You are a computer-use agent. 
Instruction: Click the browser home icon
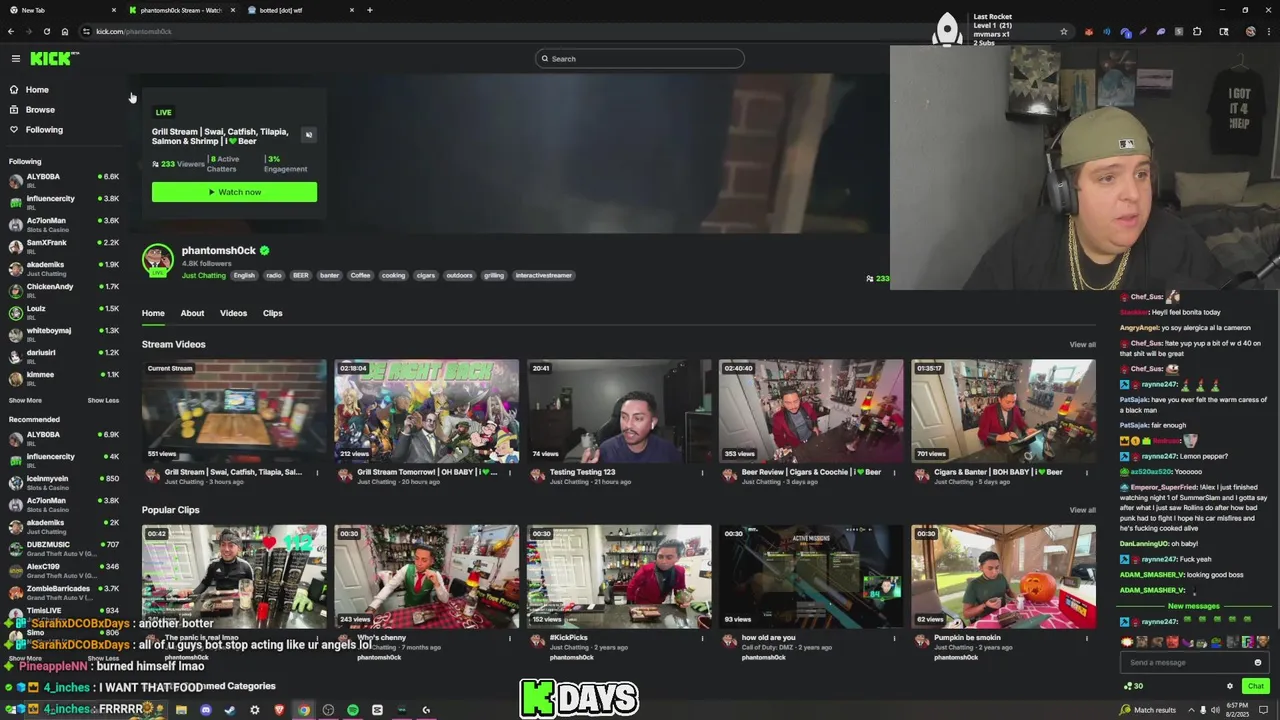[65, 32]
